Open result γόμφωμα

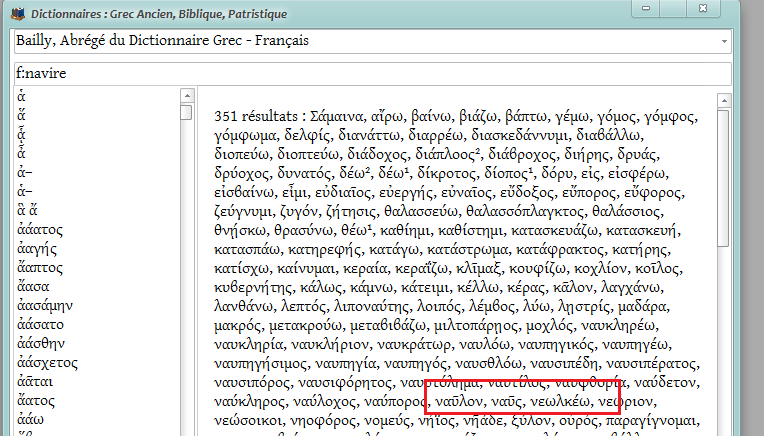pyautogui.click(x=245, y=136)
